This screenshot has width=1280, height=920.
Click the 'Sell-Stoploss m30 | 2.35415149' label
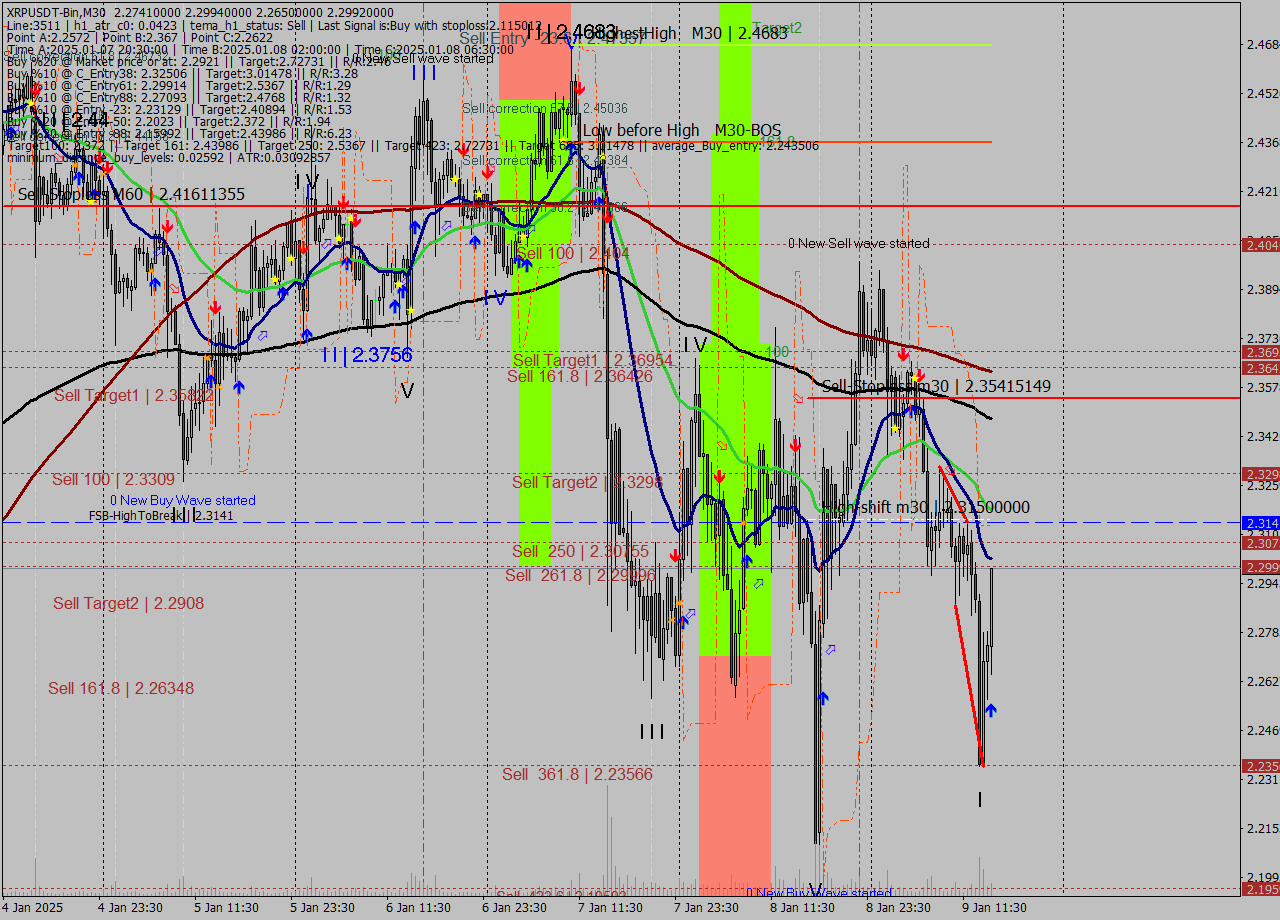[936, 386]
